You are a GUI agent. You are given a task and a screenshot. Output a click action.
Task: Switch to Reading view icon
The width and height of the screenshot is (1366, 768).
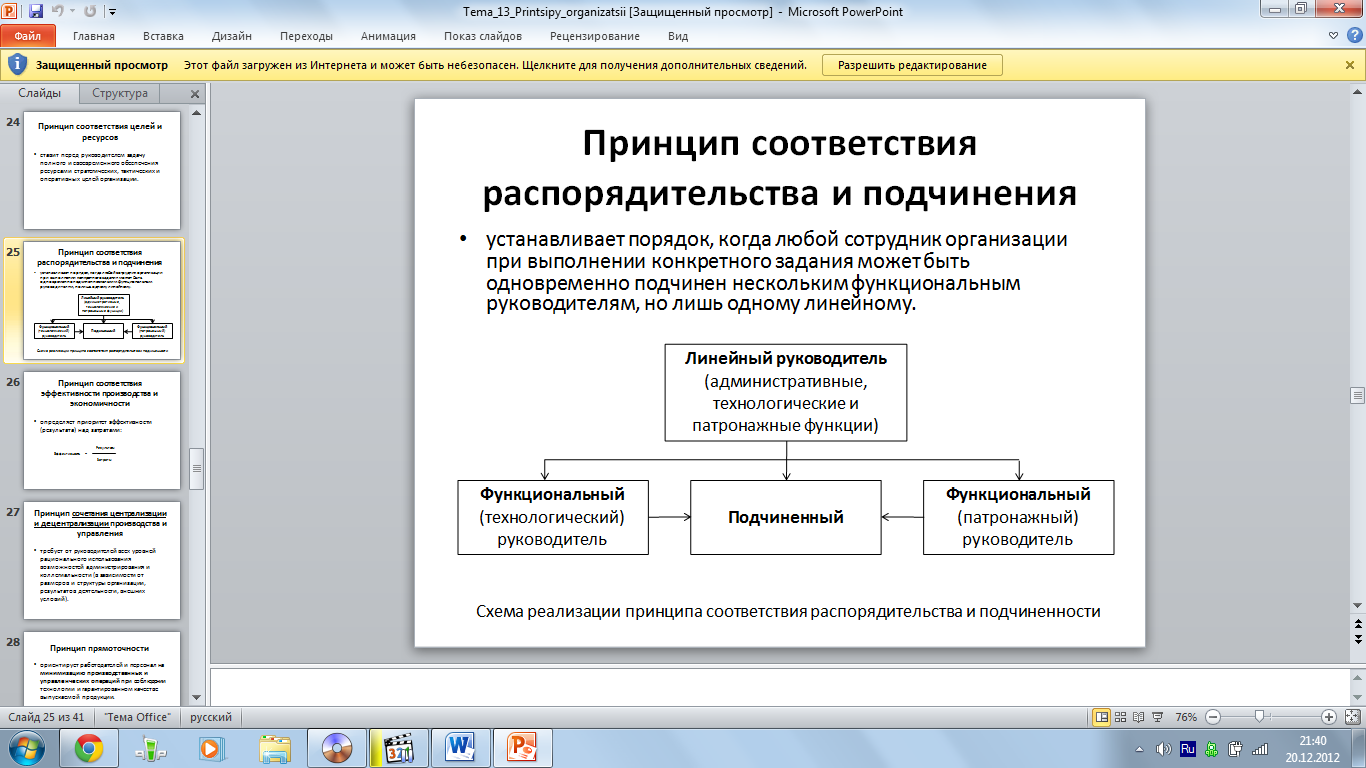point(1137,717)
